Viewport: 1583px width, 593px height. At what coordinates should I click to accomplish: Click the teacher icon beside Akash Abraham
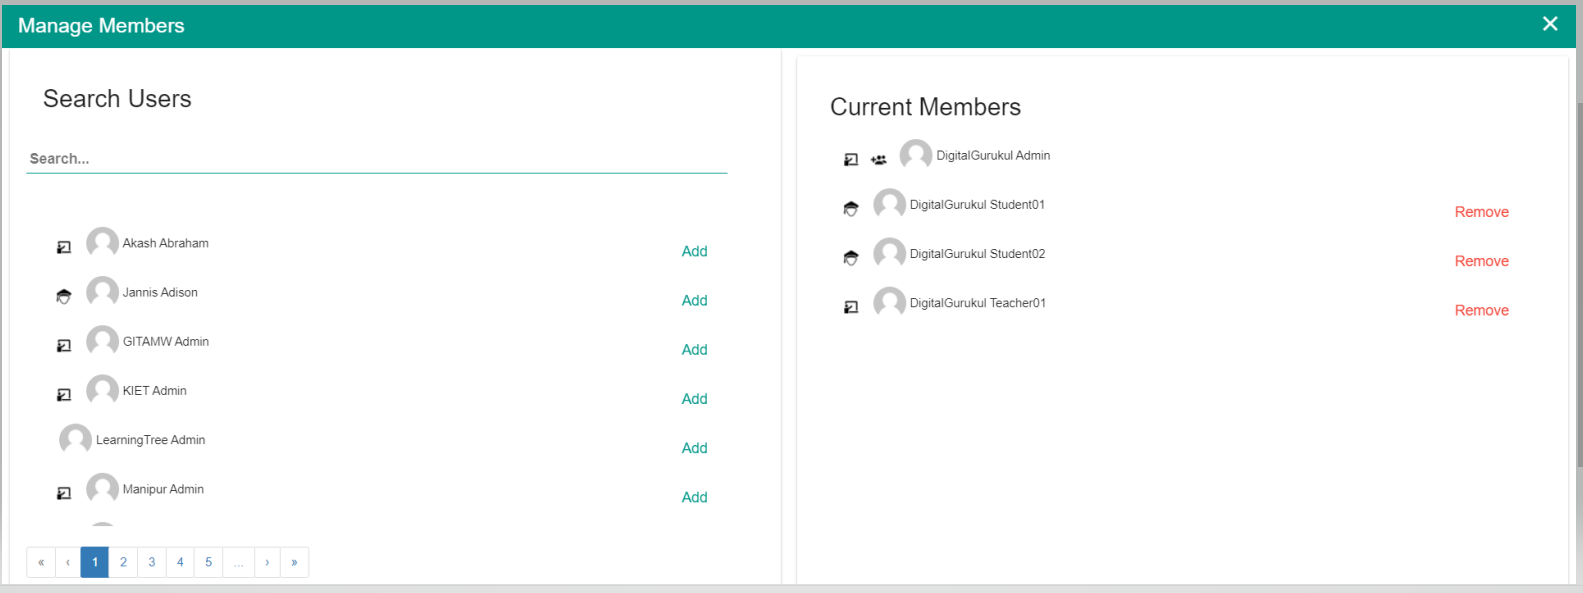point(64,247)
